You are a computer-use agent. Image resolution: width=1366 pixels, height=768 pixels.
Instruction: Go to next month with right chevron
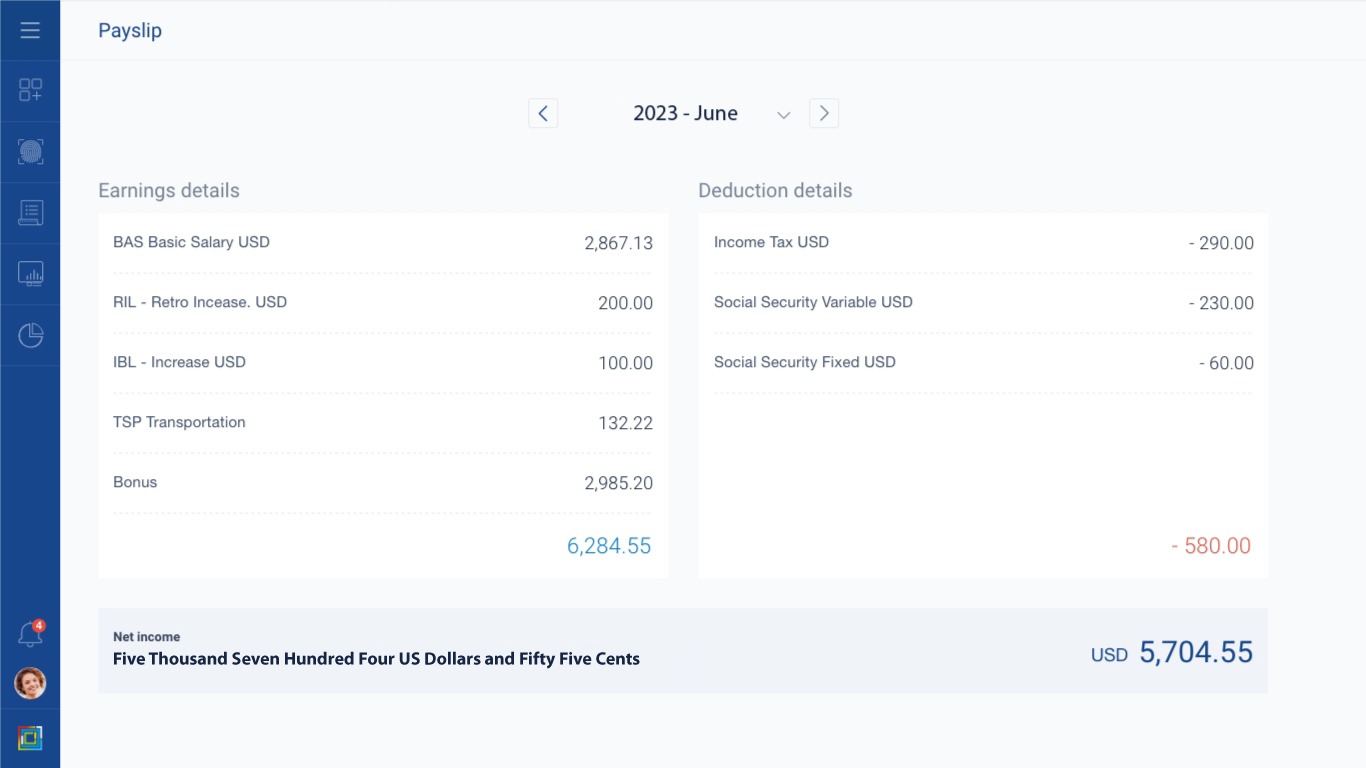pos(823,113)
